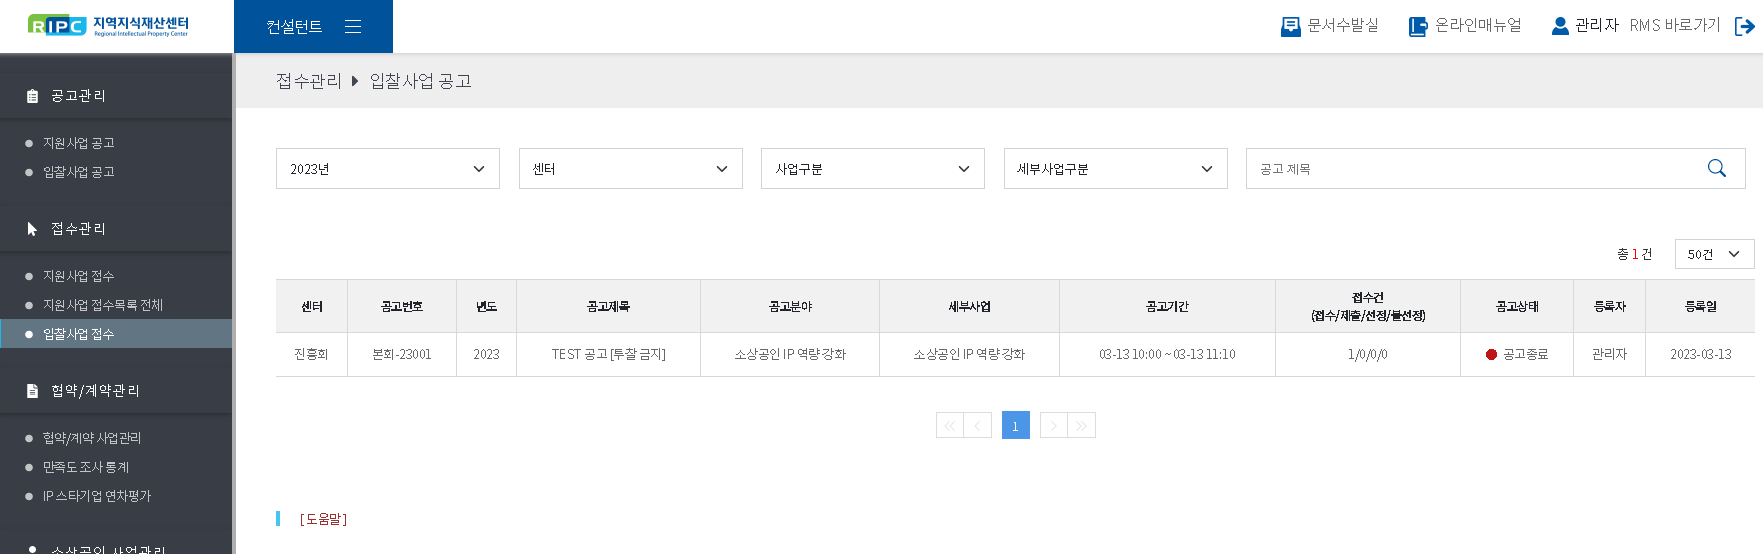The width and height of the screenshot is (1763, 554).
Task: Go to the first page arrow
Action: coord(949,426)
